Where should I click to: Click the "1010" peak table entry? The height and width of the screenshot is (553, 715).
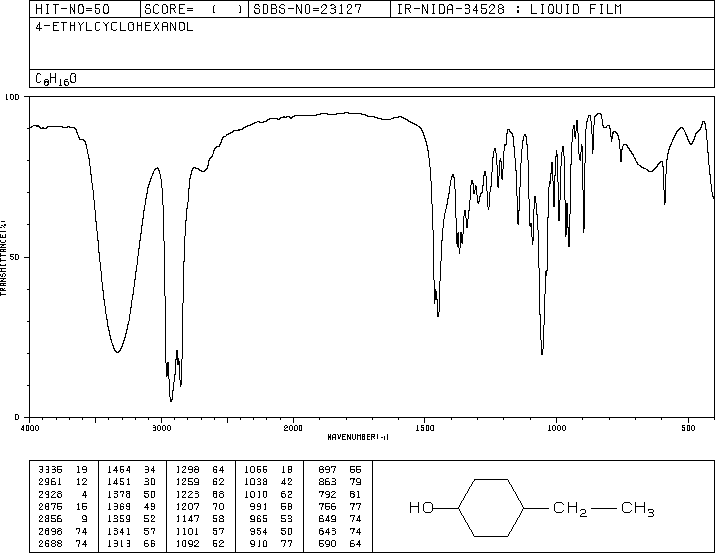pyautogui.click(x=256, y=494)
